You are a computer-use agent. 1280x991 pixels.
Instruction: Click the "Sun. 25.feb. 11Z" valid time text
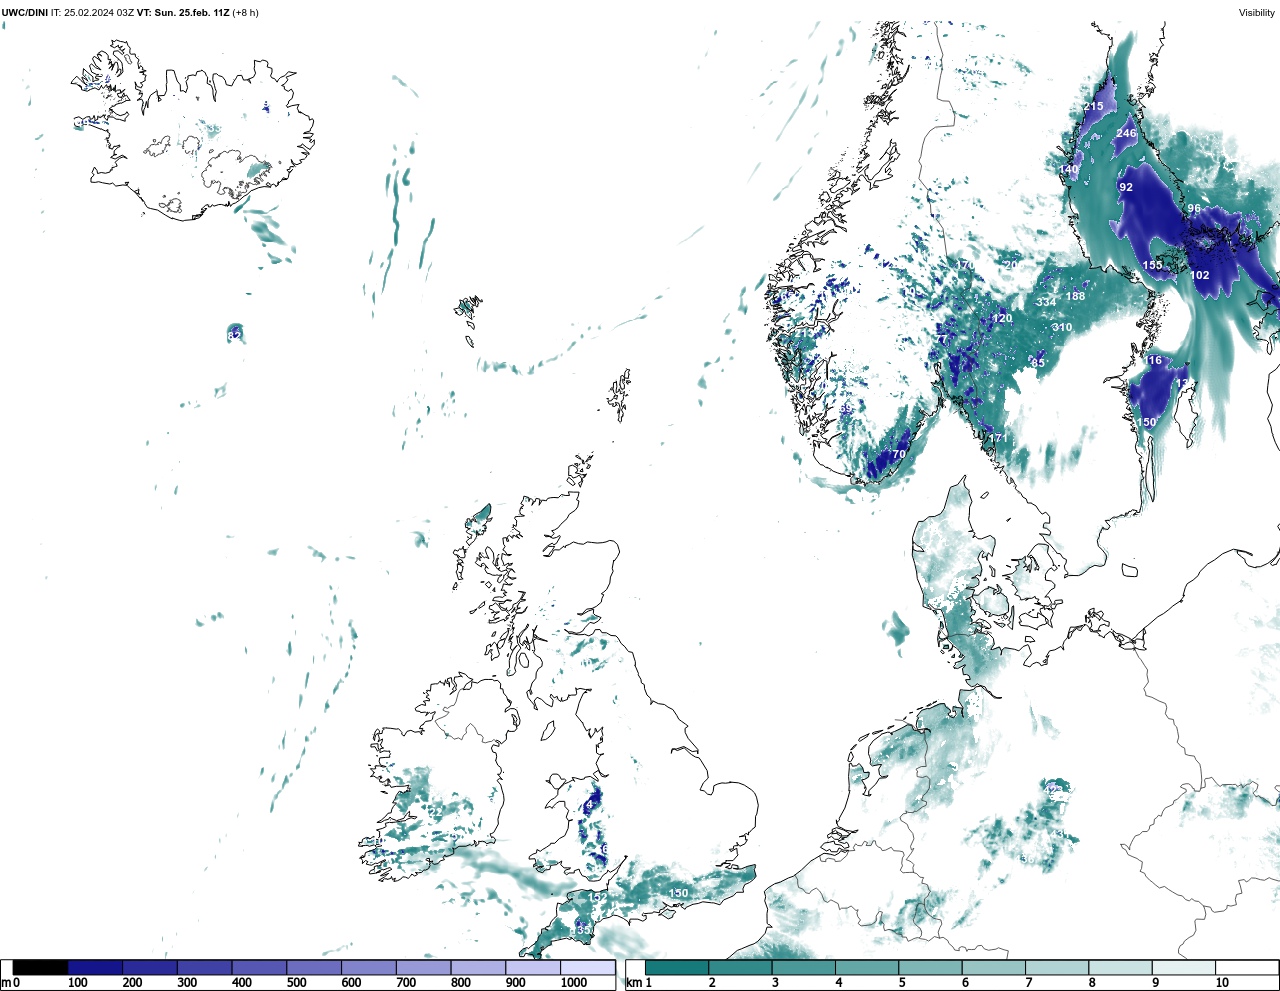[193, 13]
